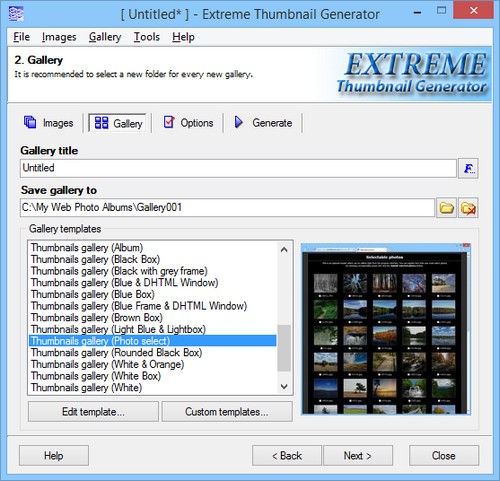
Task: Click the Save gallery to path field
Action: 227,208
